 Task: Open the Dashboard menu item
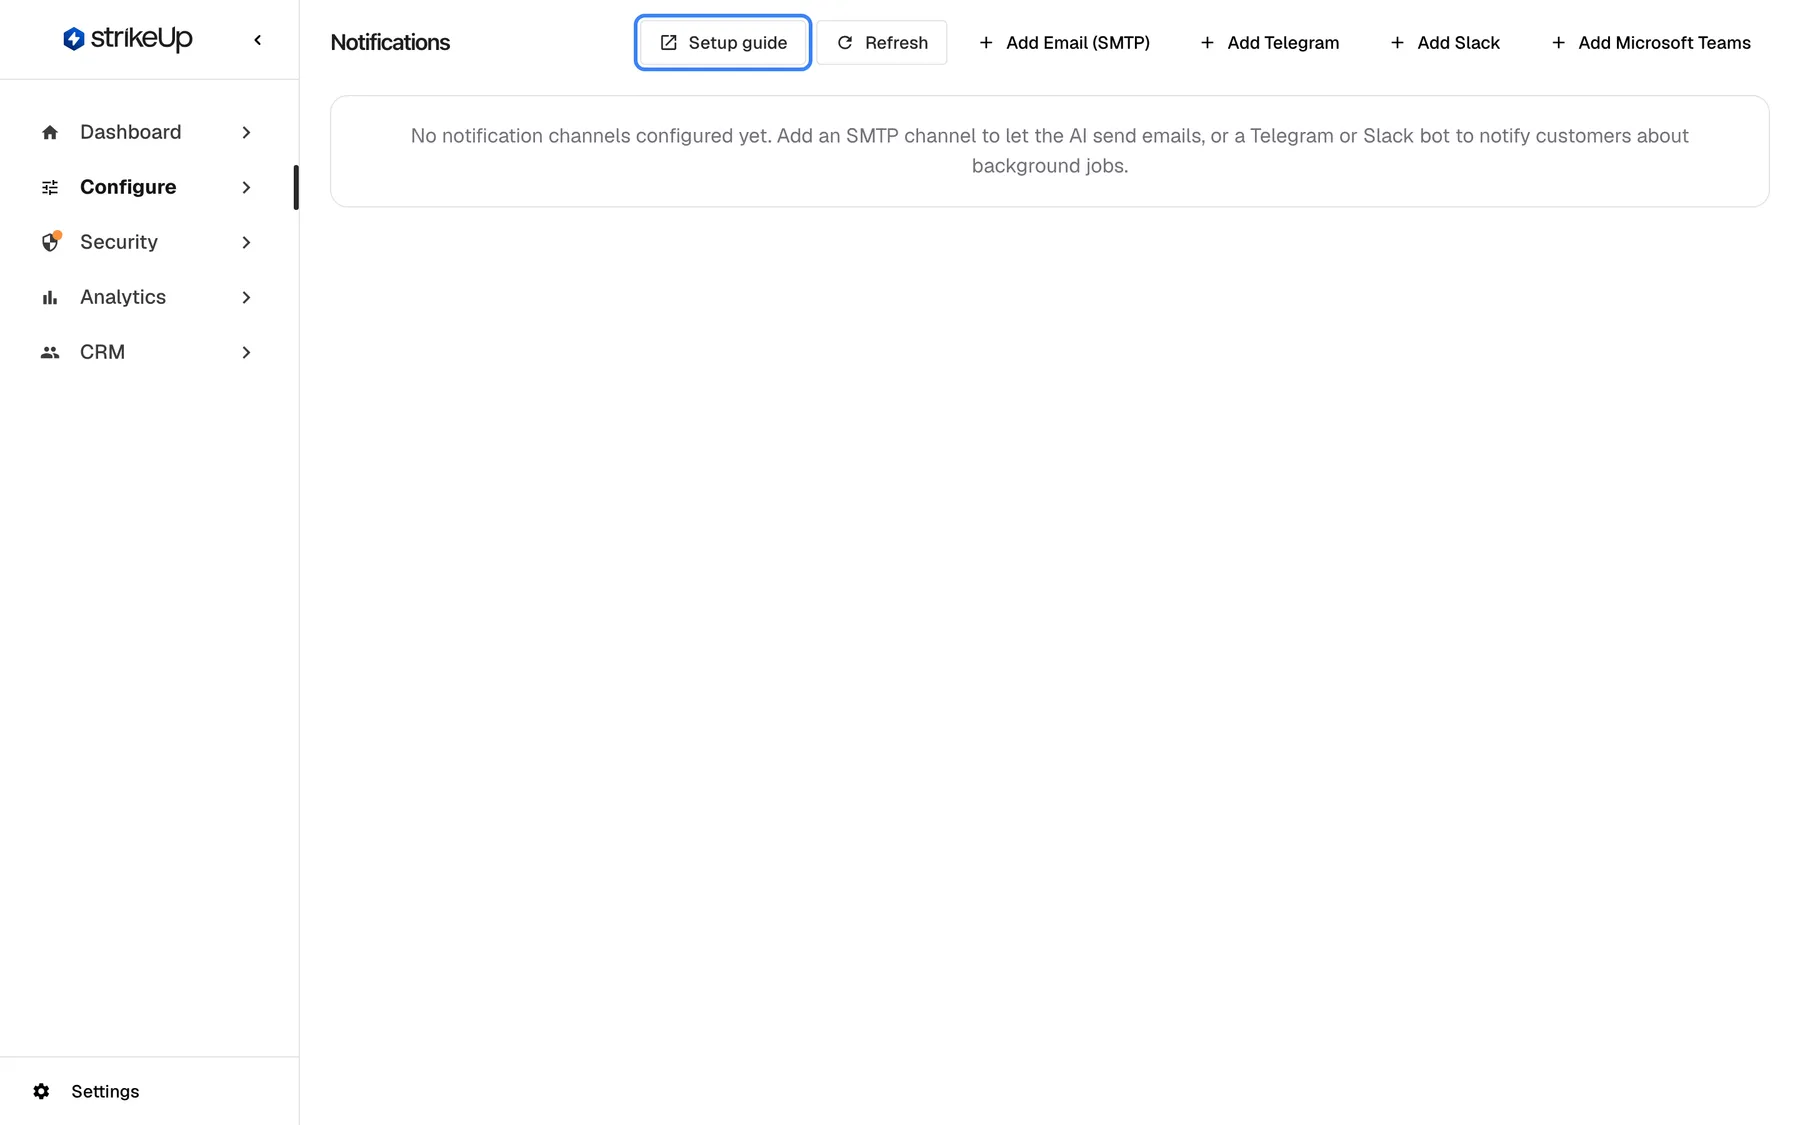(x=147, y=132)
